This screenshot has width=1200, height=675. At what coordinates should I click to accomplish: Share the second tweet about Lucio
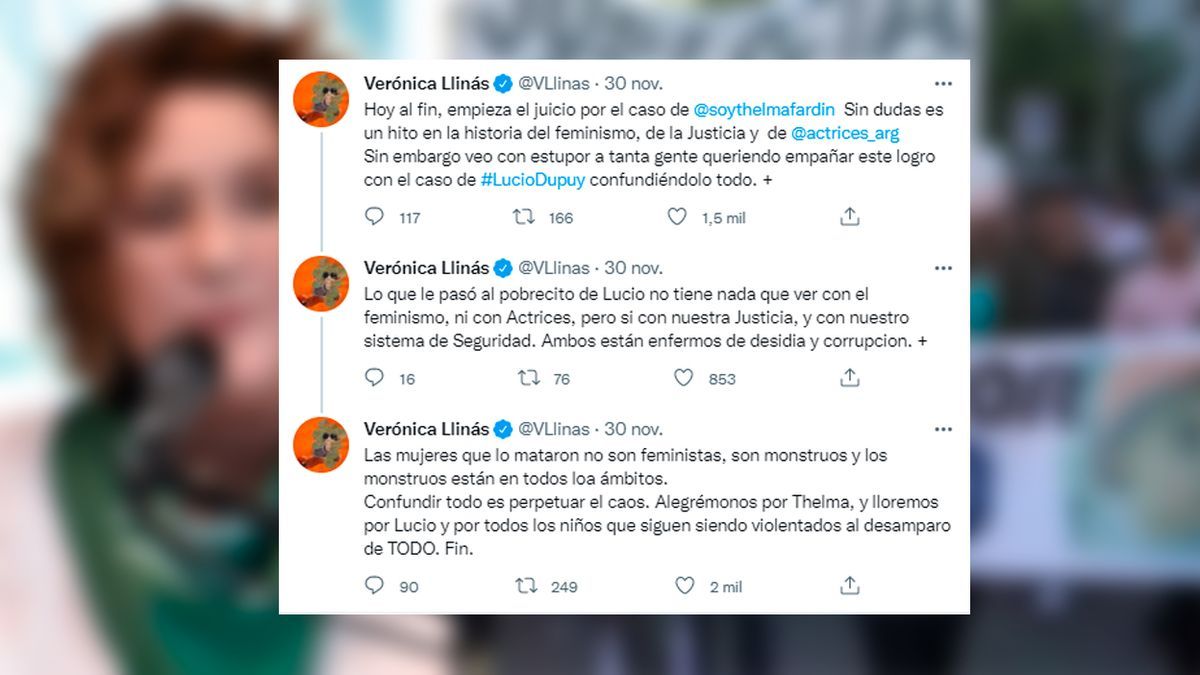(849, 377)
